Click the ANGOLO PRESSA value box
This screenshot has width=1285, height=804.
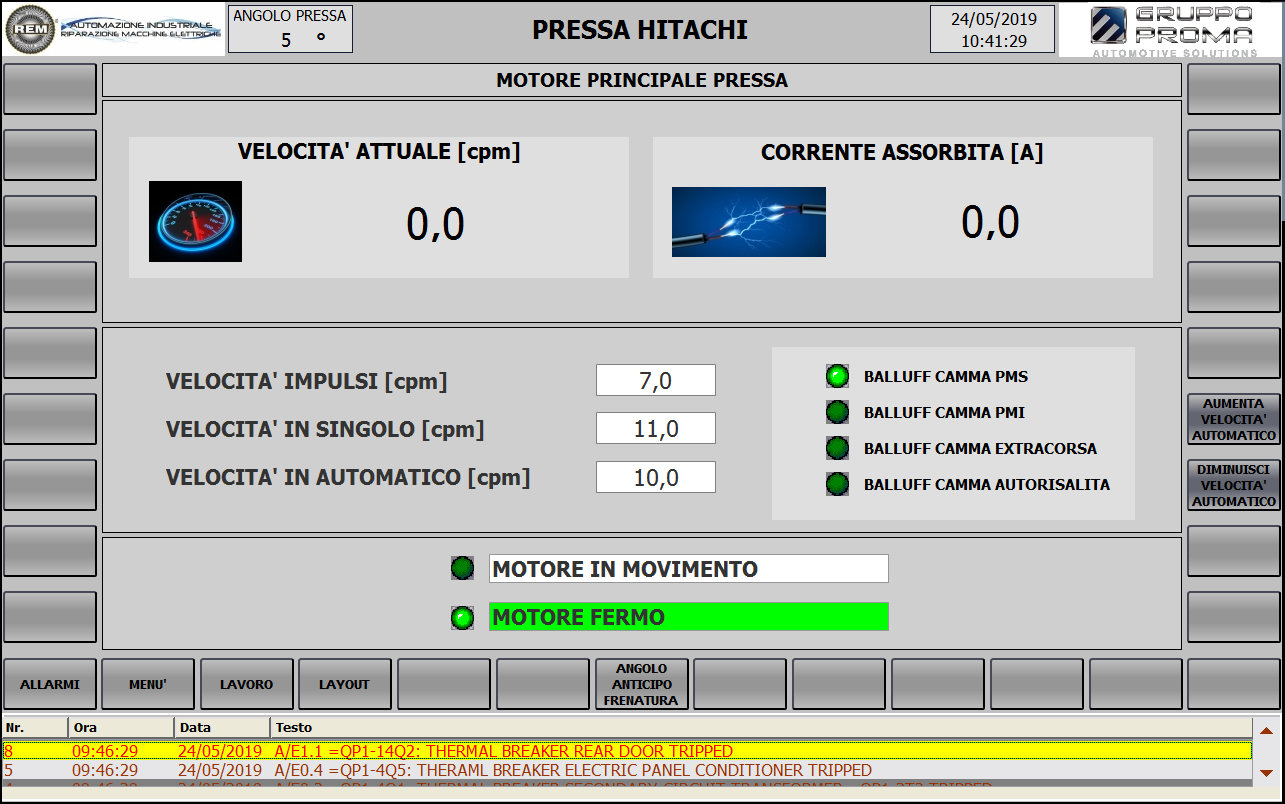click(290, 29)
